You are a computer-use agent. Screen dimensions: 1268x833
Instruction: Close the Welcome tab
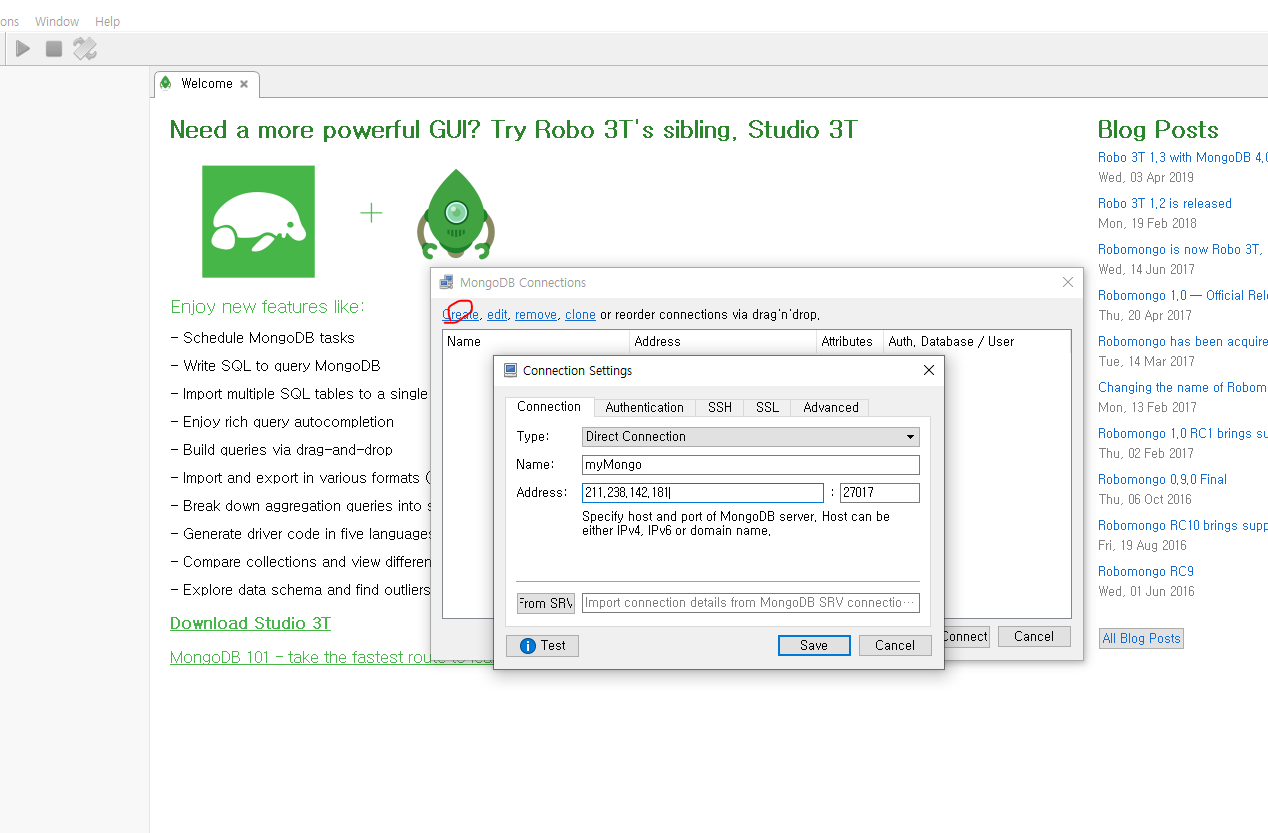pyautogui.click(x=244, y=84)
